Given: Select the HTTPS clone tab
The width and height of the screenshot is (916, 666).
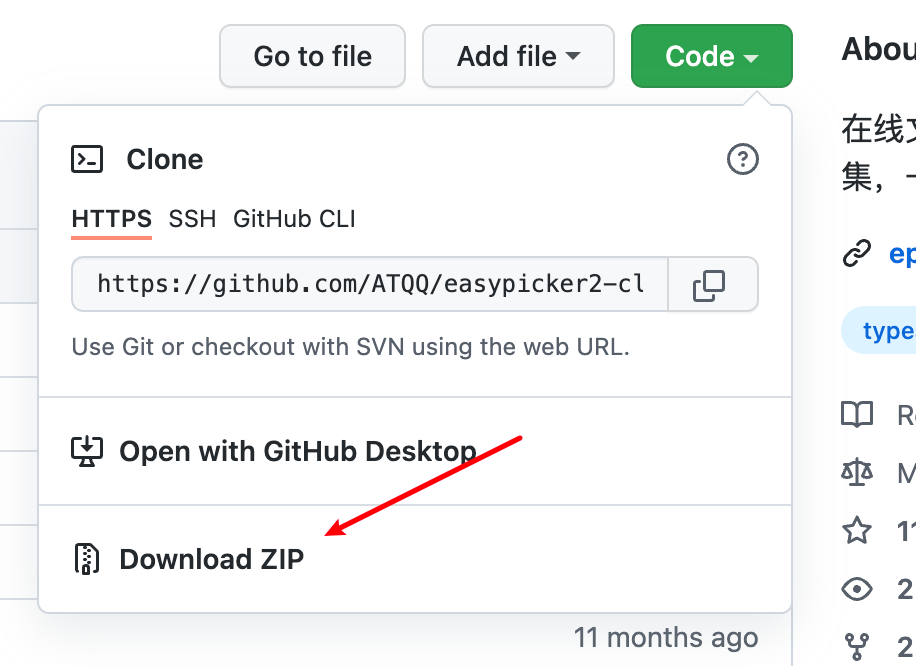Looking at the screenshot, I should coord(112,219).
